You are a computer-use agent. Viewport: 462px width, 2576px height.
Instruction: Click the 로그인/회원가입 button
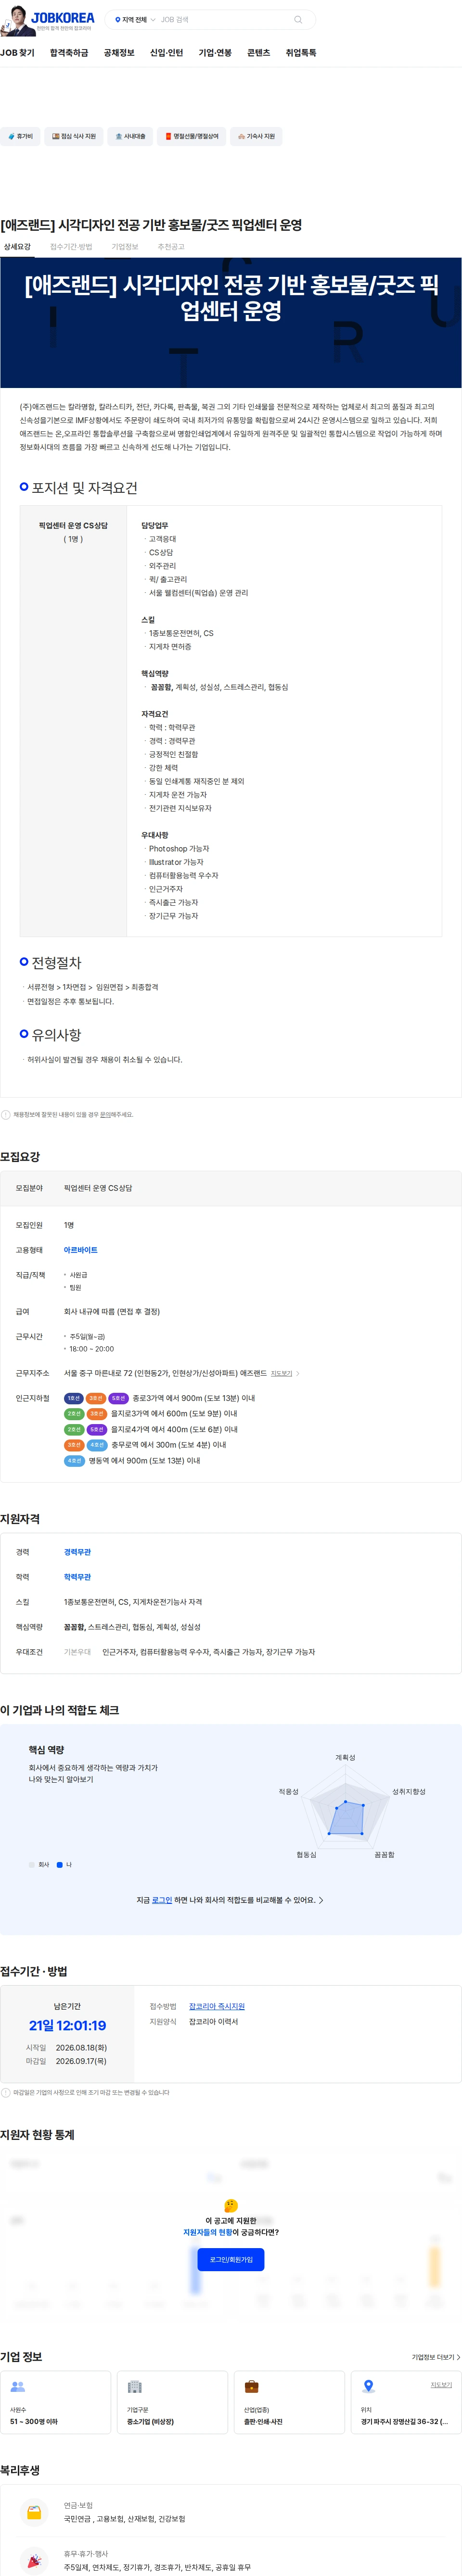231,2259
